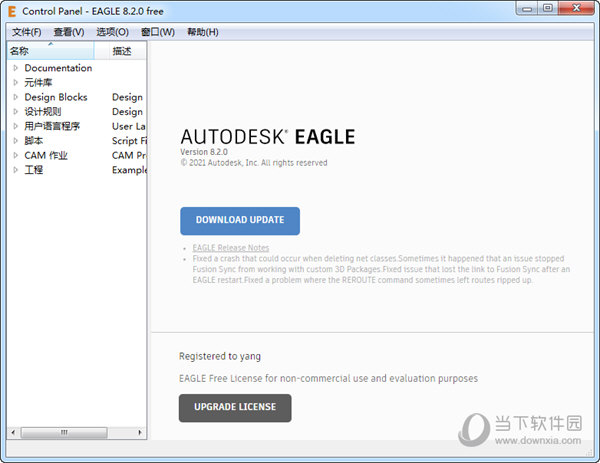Expand the Design Blocks tree node

(x=15, y=97)
